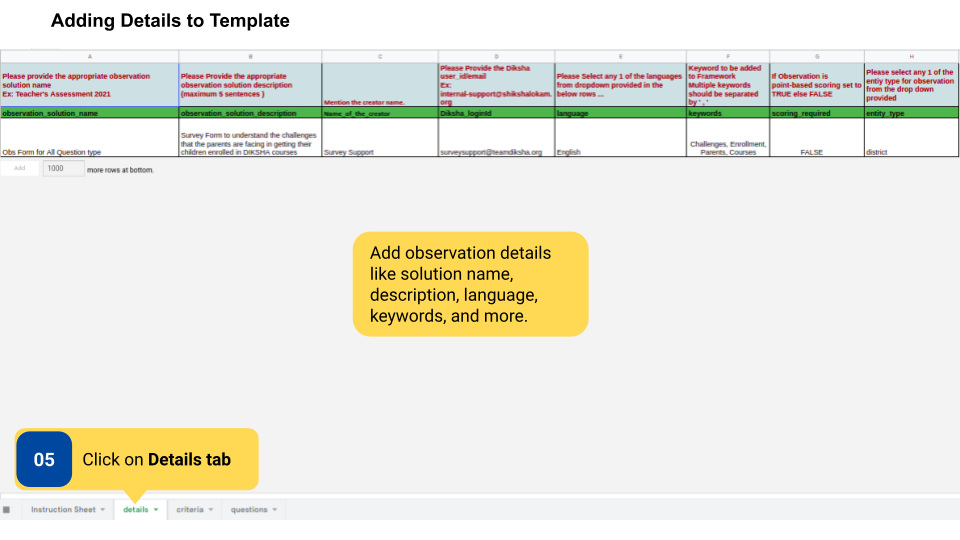Screen dimensions: 960x540
Task: Switch to the Instruction Sheet tab
Action: pos(63,510)
